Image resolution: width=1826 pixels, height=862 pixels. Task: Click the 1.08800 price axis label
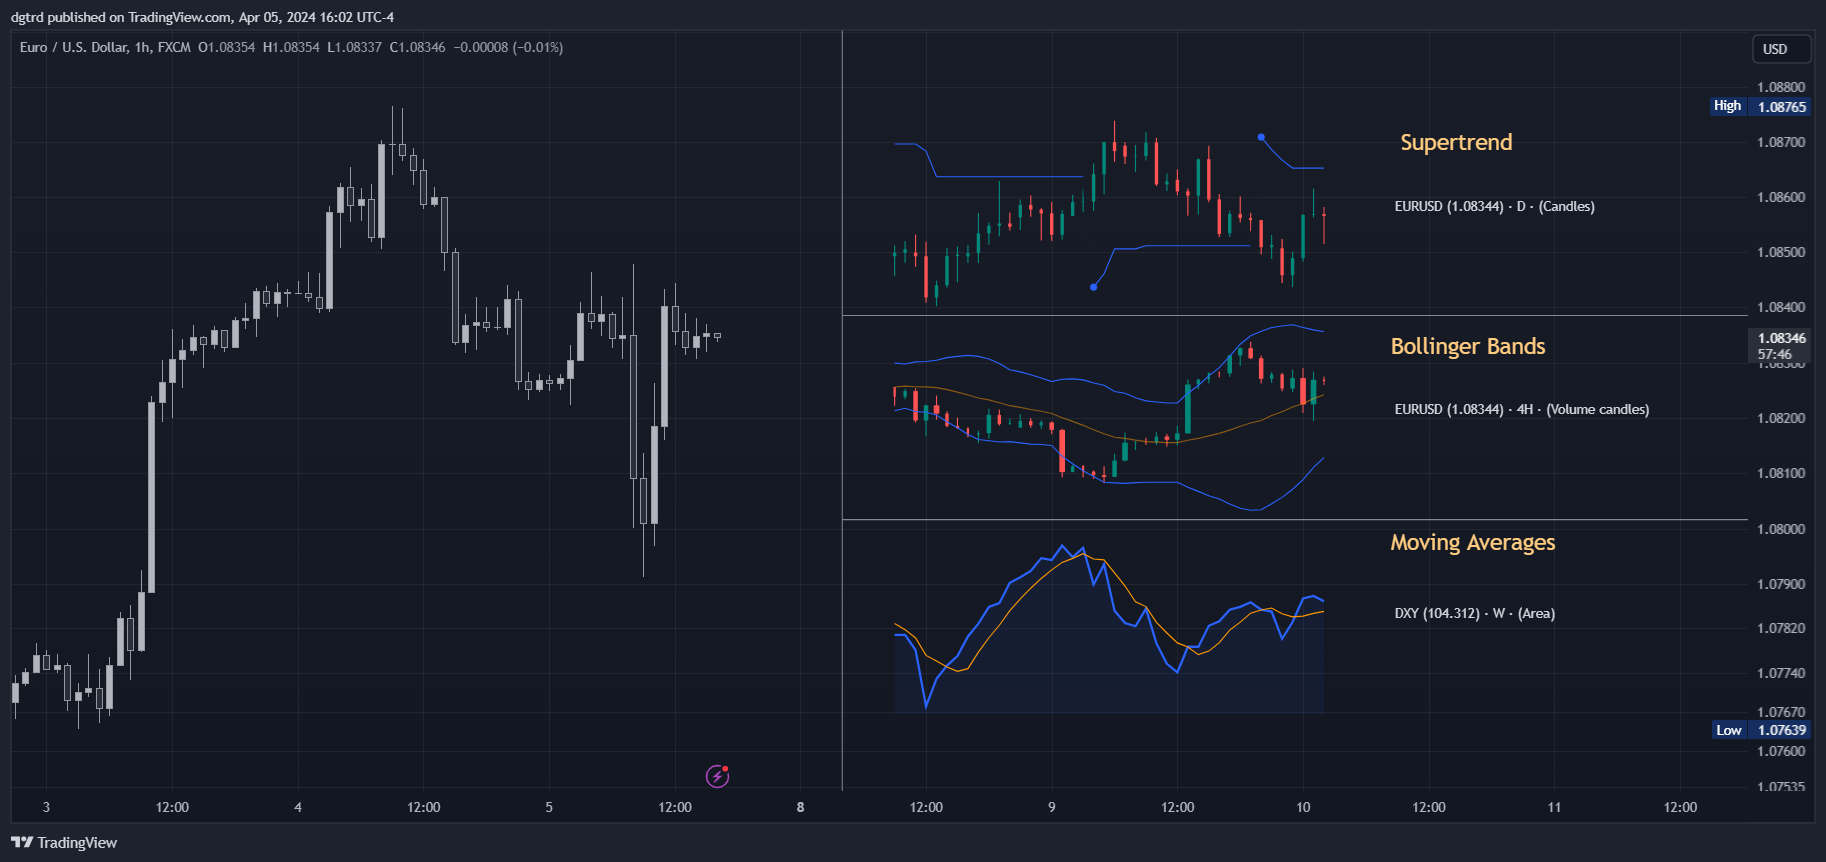click(x=1781, y=87)
